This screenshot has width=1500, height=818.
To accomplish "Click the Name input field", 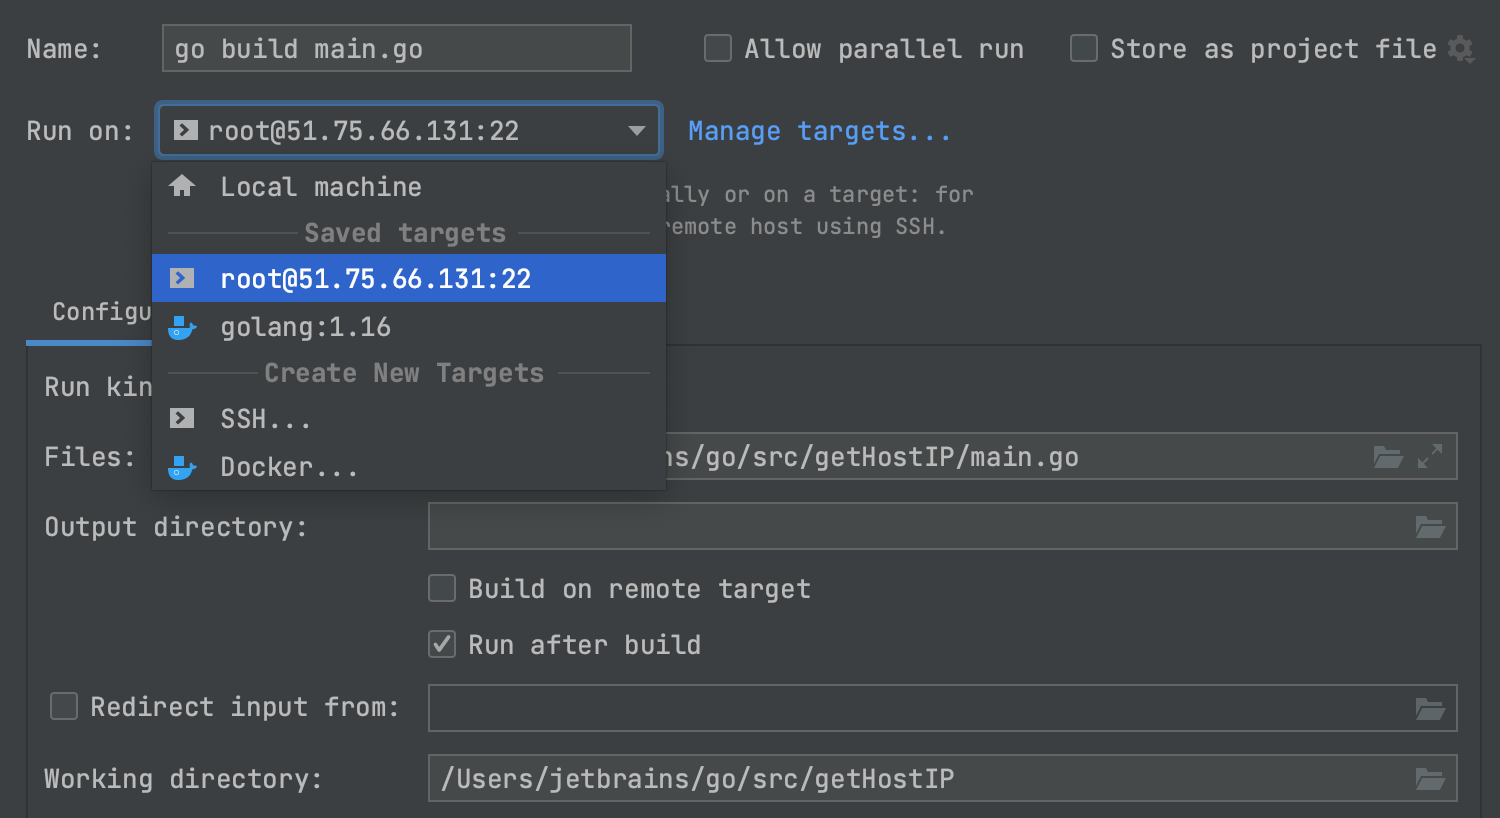I will click(x=396, y=49).
